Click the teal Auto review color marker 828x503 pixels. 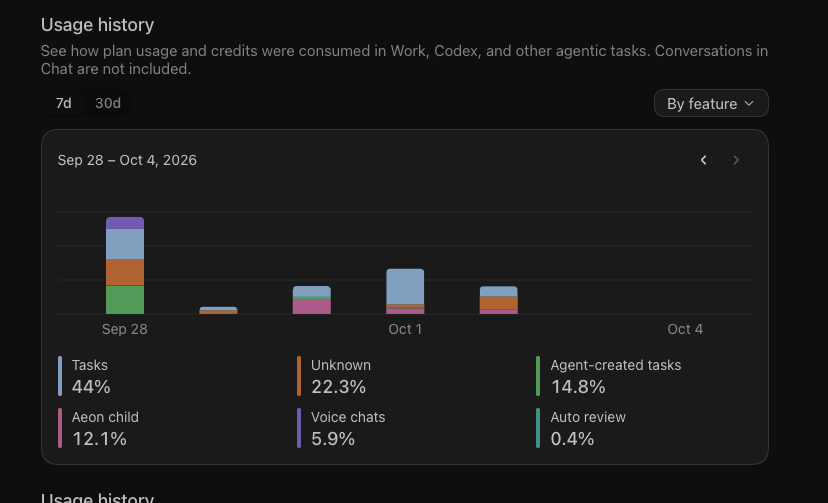(538, 428)
